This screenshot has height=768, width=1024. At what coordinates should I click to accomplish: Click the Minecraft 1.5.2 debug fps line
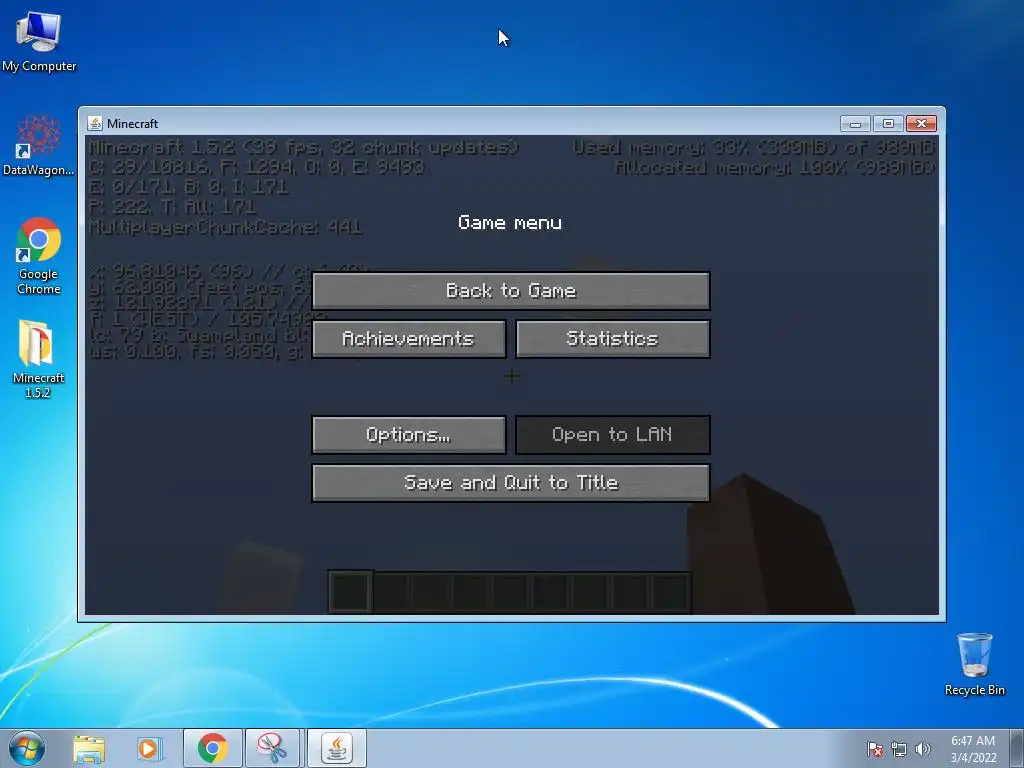(x=304, y=148)
